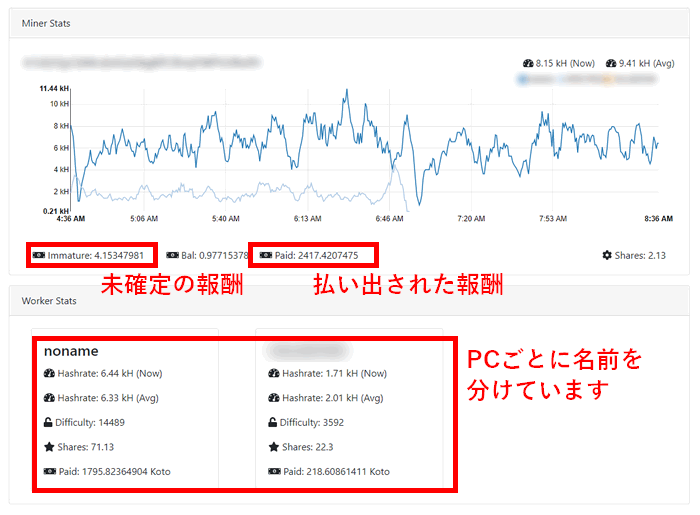Click the blurred worker name in second card
The height and width of the screenshot is (515, 700).
(x=307, y=351)
